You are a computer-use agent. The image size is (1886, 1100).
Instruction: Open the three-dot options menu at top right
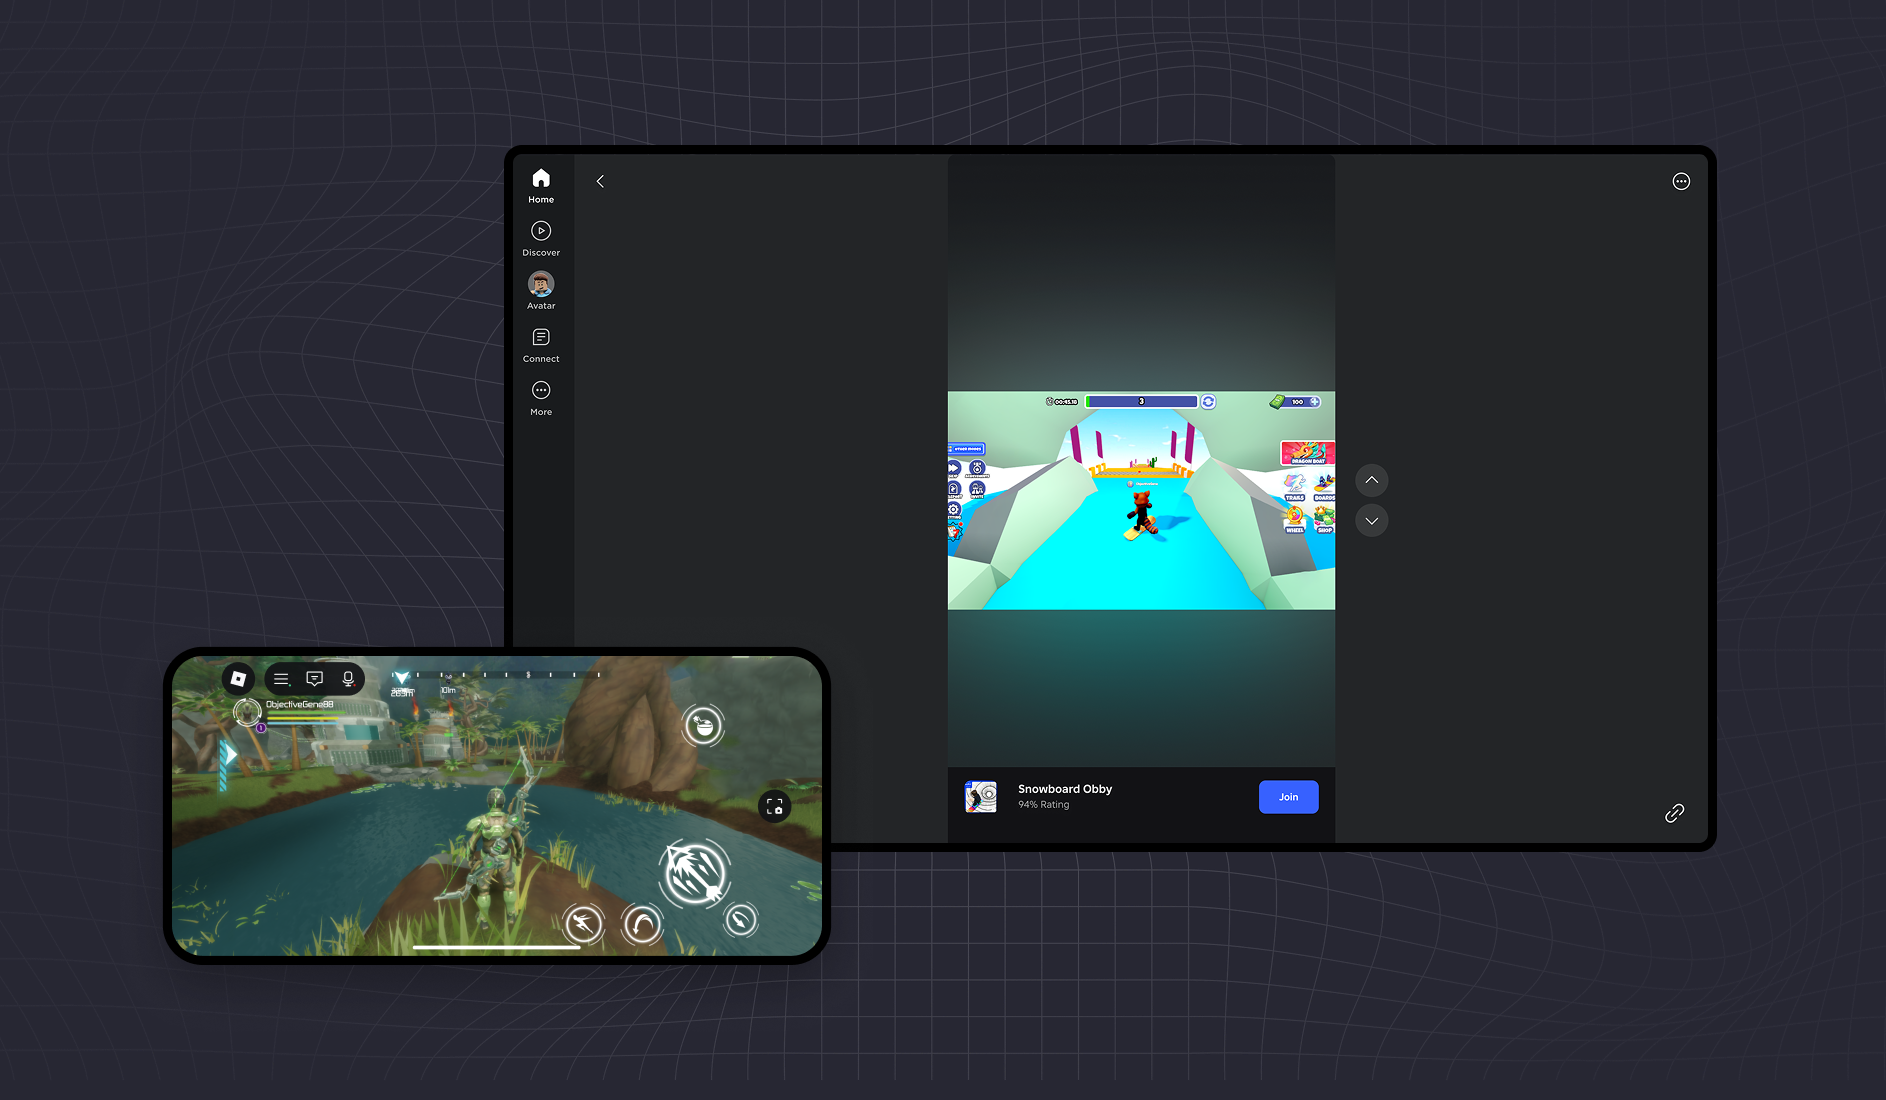click(1681, 181)
